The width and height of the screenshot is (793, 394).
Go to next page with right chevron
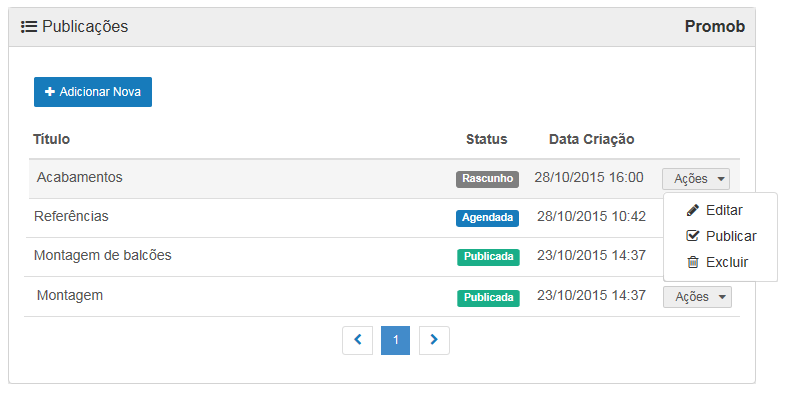click(x=434, y=340)
